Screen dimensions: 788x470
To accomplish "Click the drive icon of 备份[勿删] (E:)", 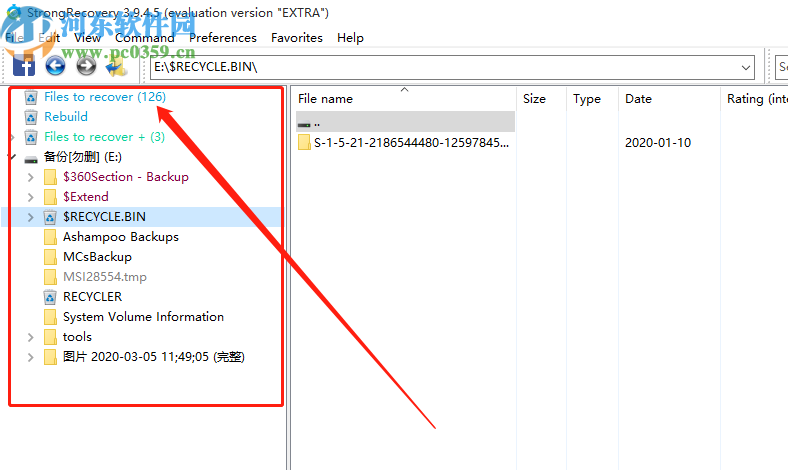I will [x=31, y=159].
